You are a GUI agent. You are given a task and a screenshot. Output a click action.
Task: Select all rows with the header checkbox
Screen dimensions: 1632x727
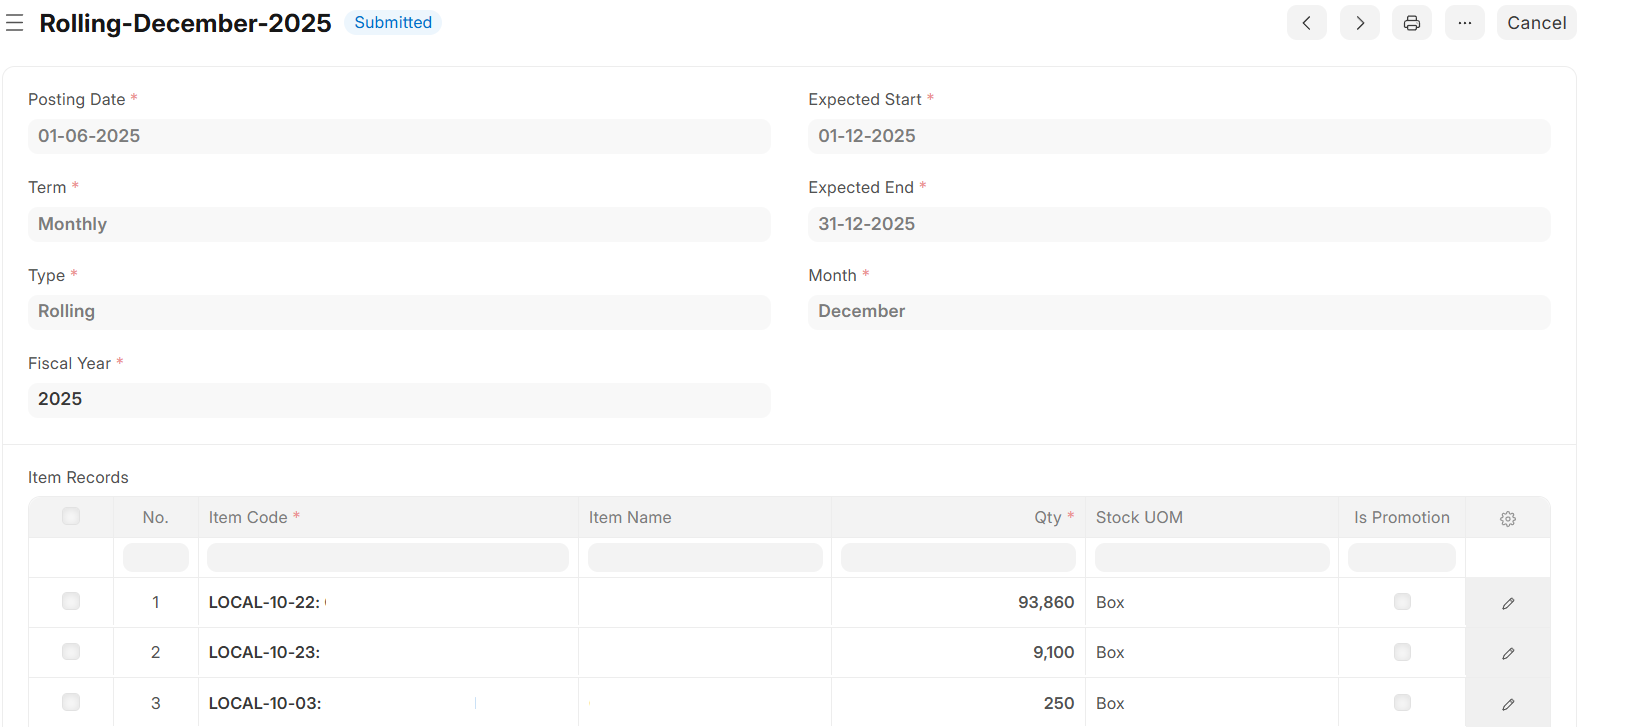(71, 516)
